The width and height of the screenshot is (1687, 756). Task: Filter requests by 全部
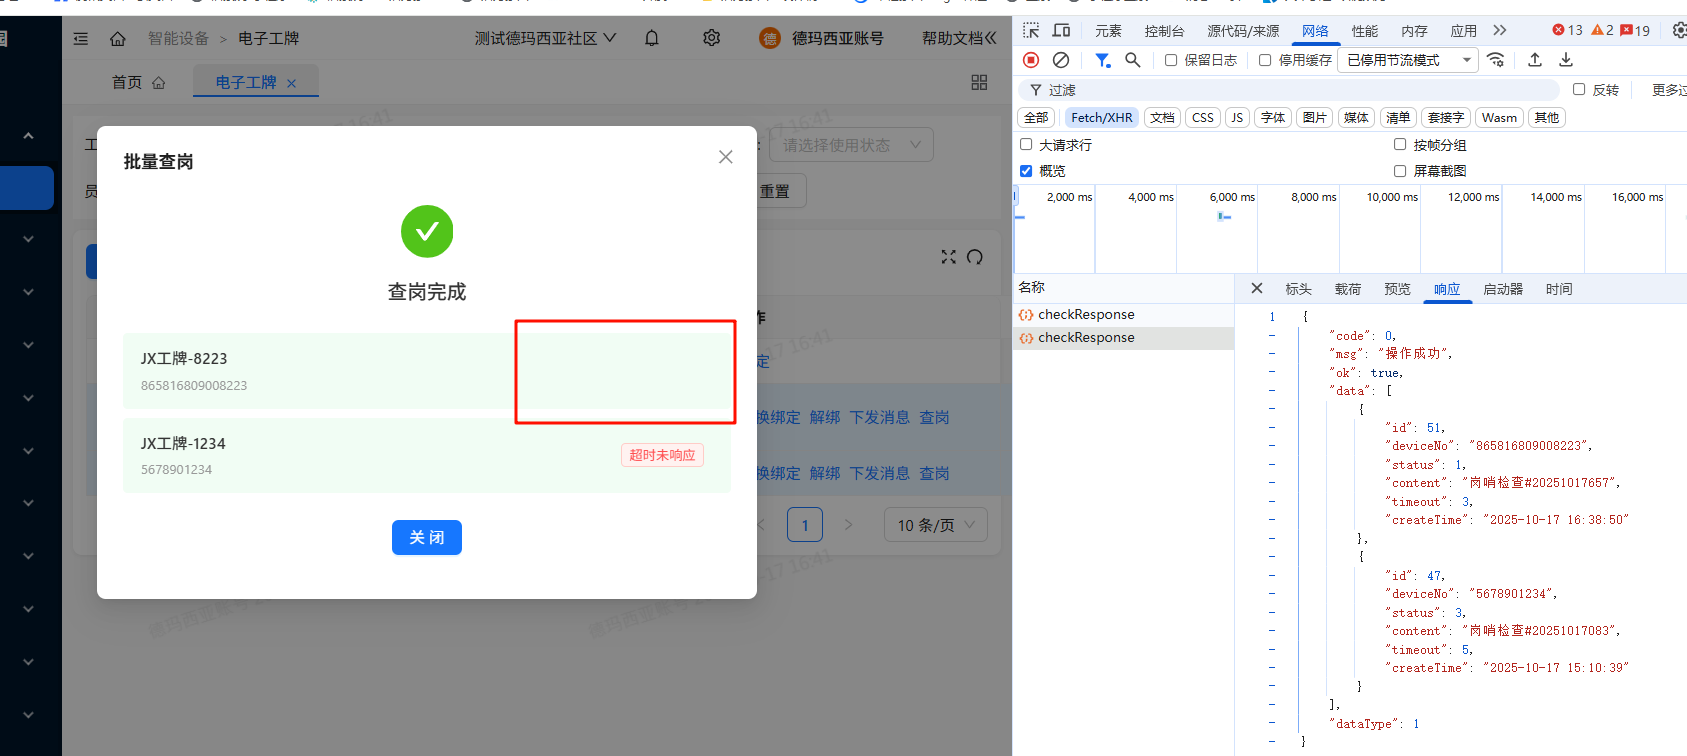pos(1037,117)
